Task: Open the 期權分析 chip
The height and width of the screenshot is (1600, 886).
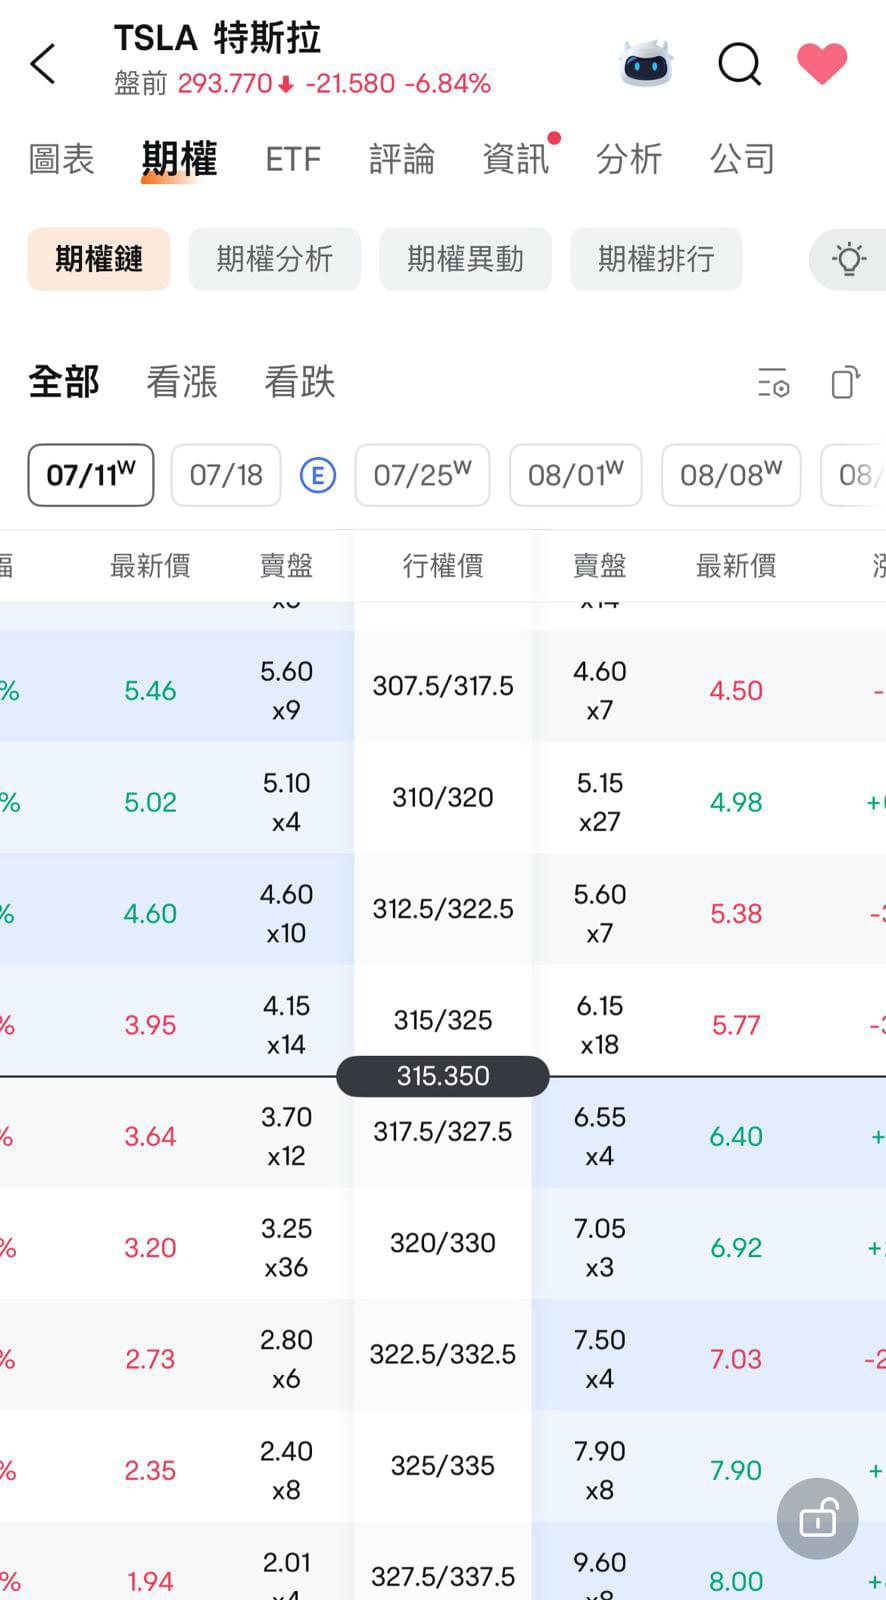Action: point(275,259)
